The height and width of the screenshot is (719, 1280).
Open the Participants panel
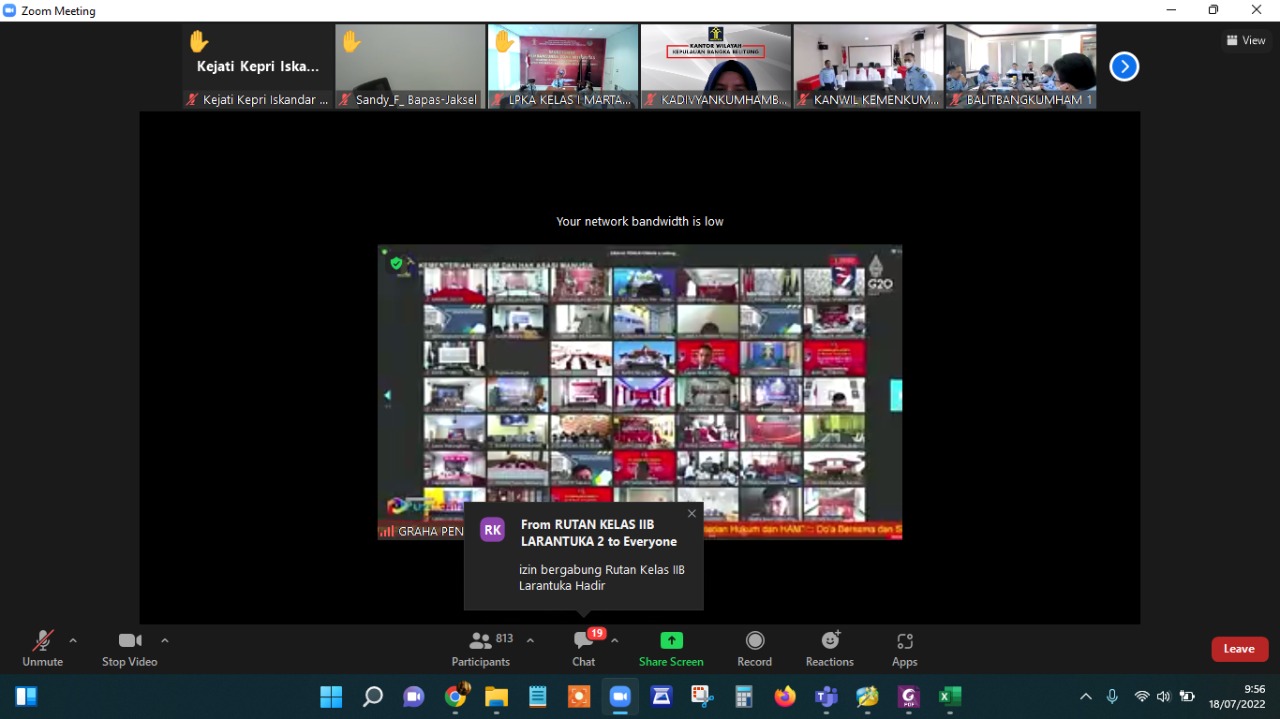(481, 648)
